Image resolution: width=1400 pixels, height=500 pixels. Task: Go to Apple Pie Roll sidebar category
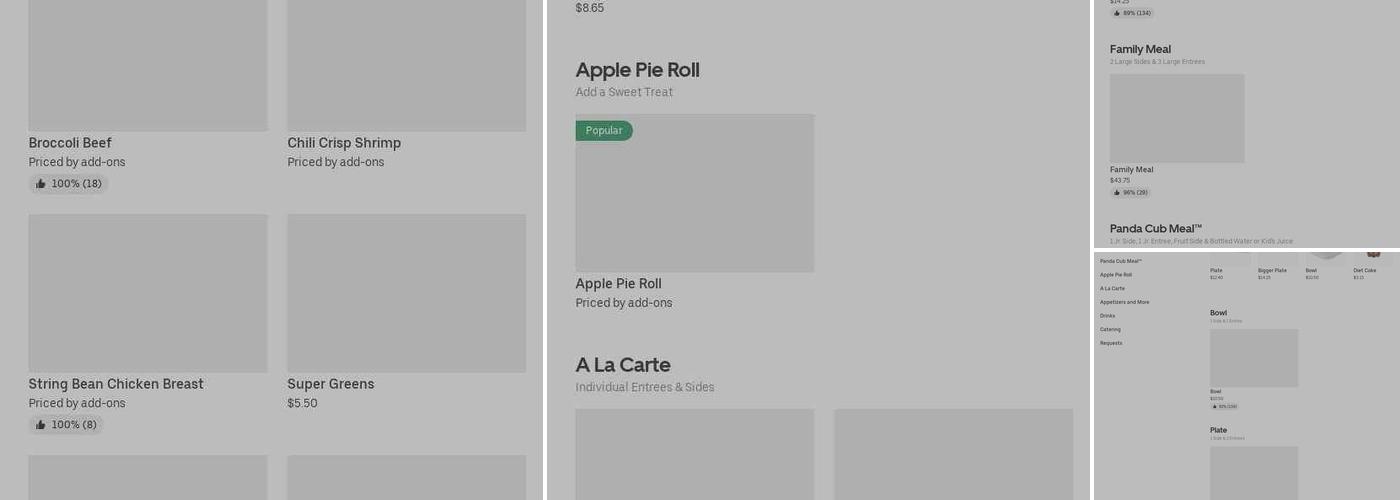pos(1116,275)
